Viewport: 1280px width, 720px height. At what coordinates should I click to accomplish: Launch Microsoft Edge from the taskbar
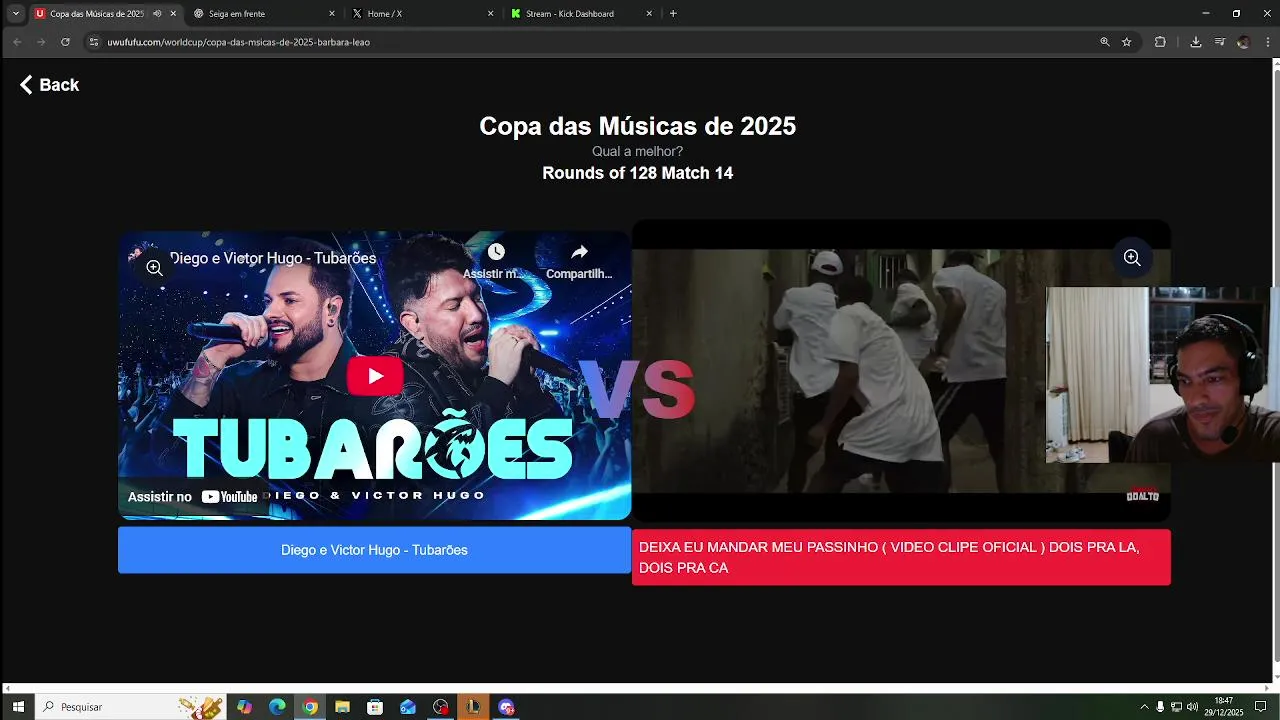pyautogui.click(x=277, y=707)
